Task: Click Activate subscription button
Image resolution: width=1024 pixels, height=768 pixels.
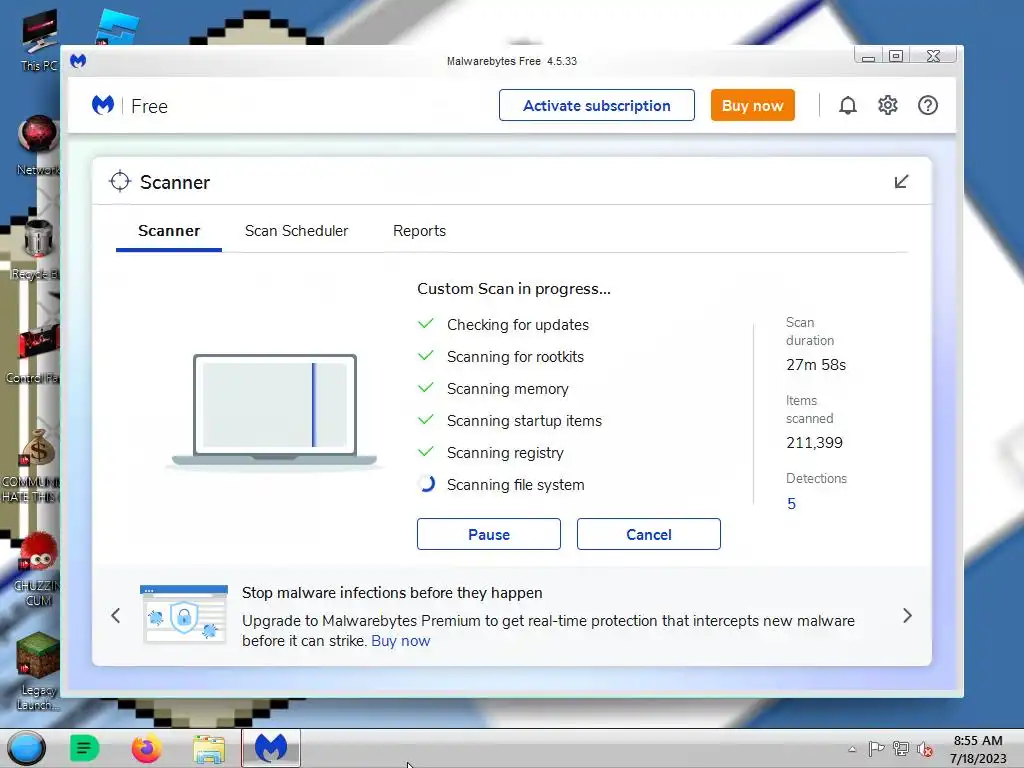Action: tap(597, 105)
